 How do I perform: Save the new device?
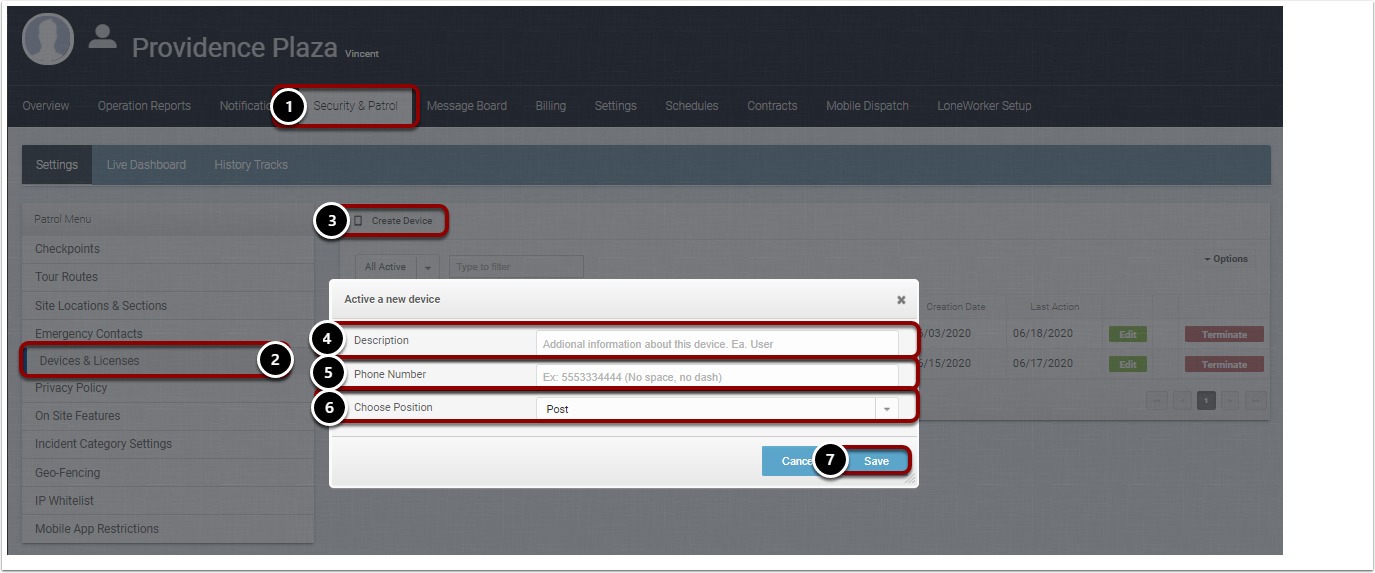point(876,461)
